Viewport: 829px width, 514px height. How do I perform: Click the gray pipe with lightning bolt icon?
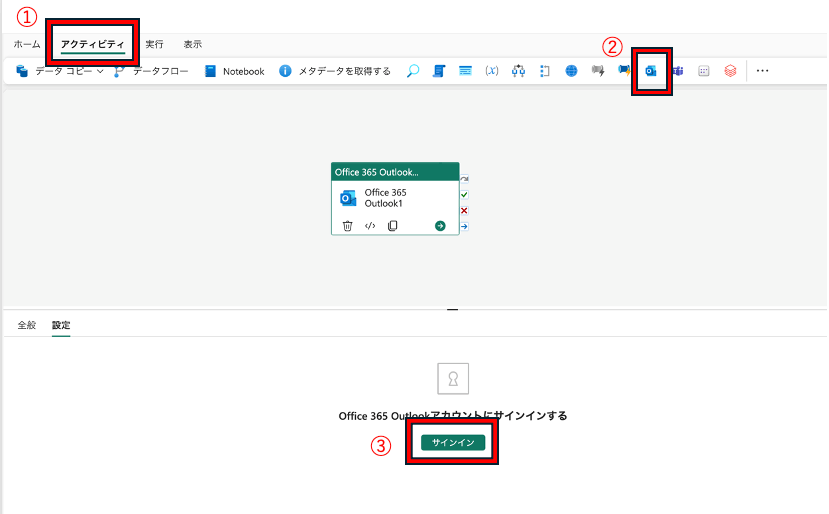pyautogui.click(x=598, y=71)
